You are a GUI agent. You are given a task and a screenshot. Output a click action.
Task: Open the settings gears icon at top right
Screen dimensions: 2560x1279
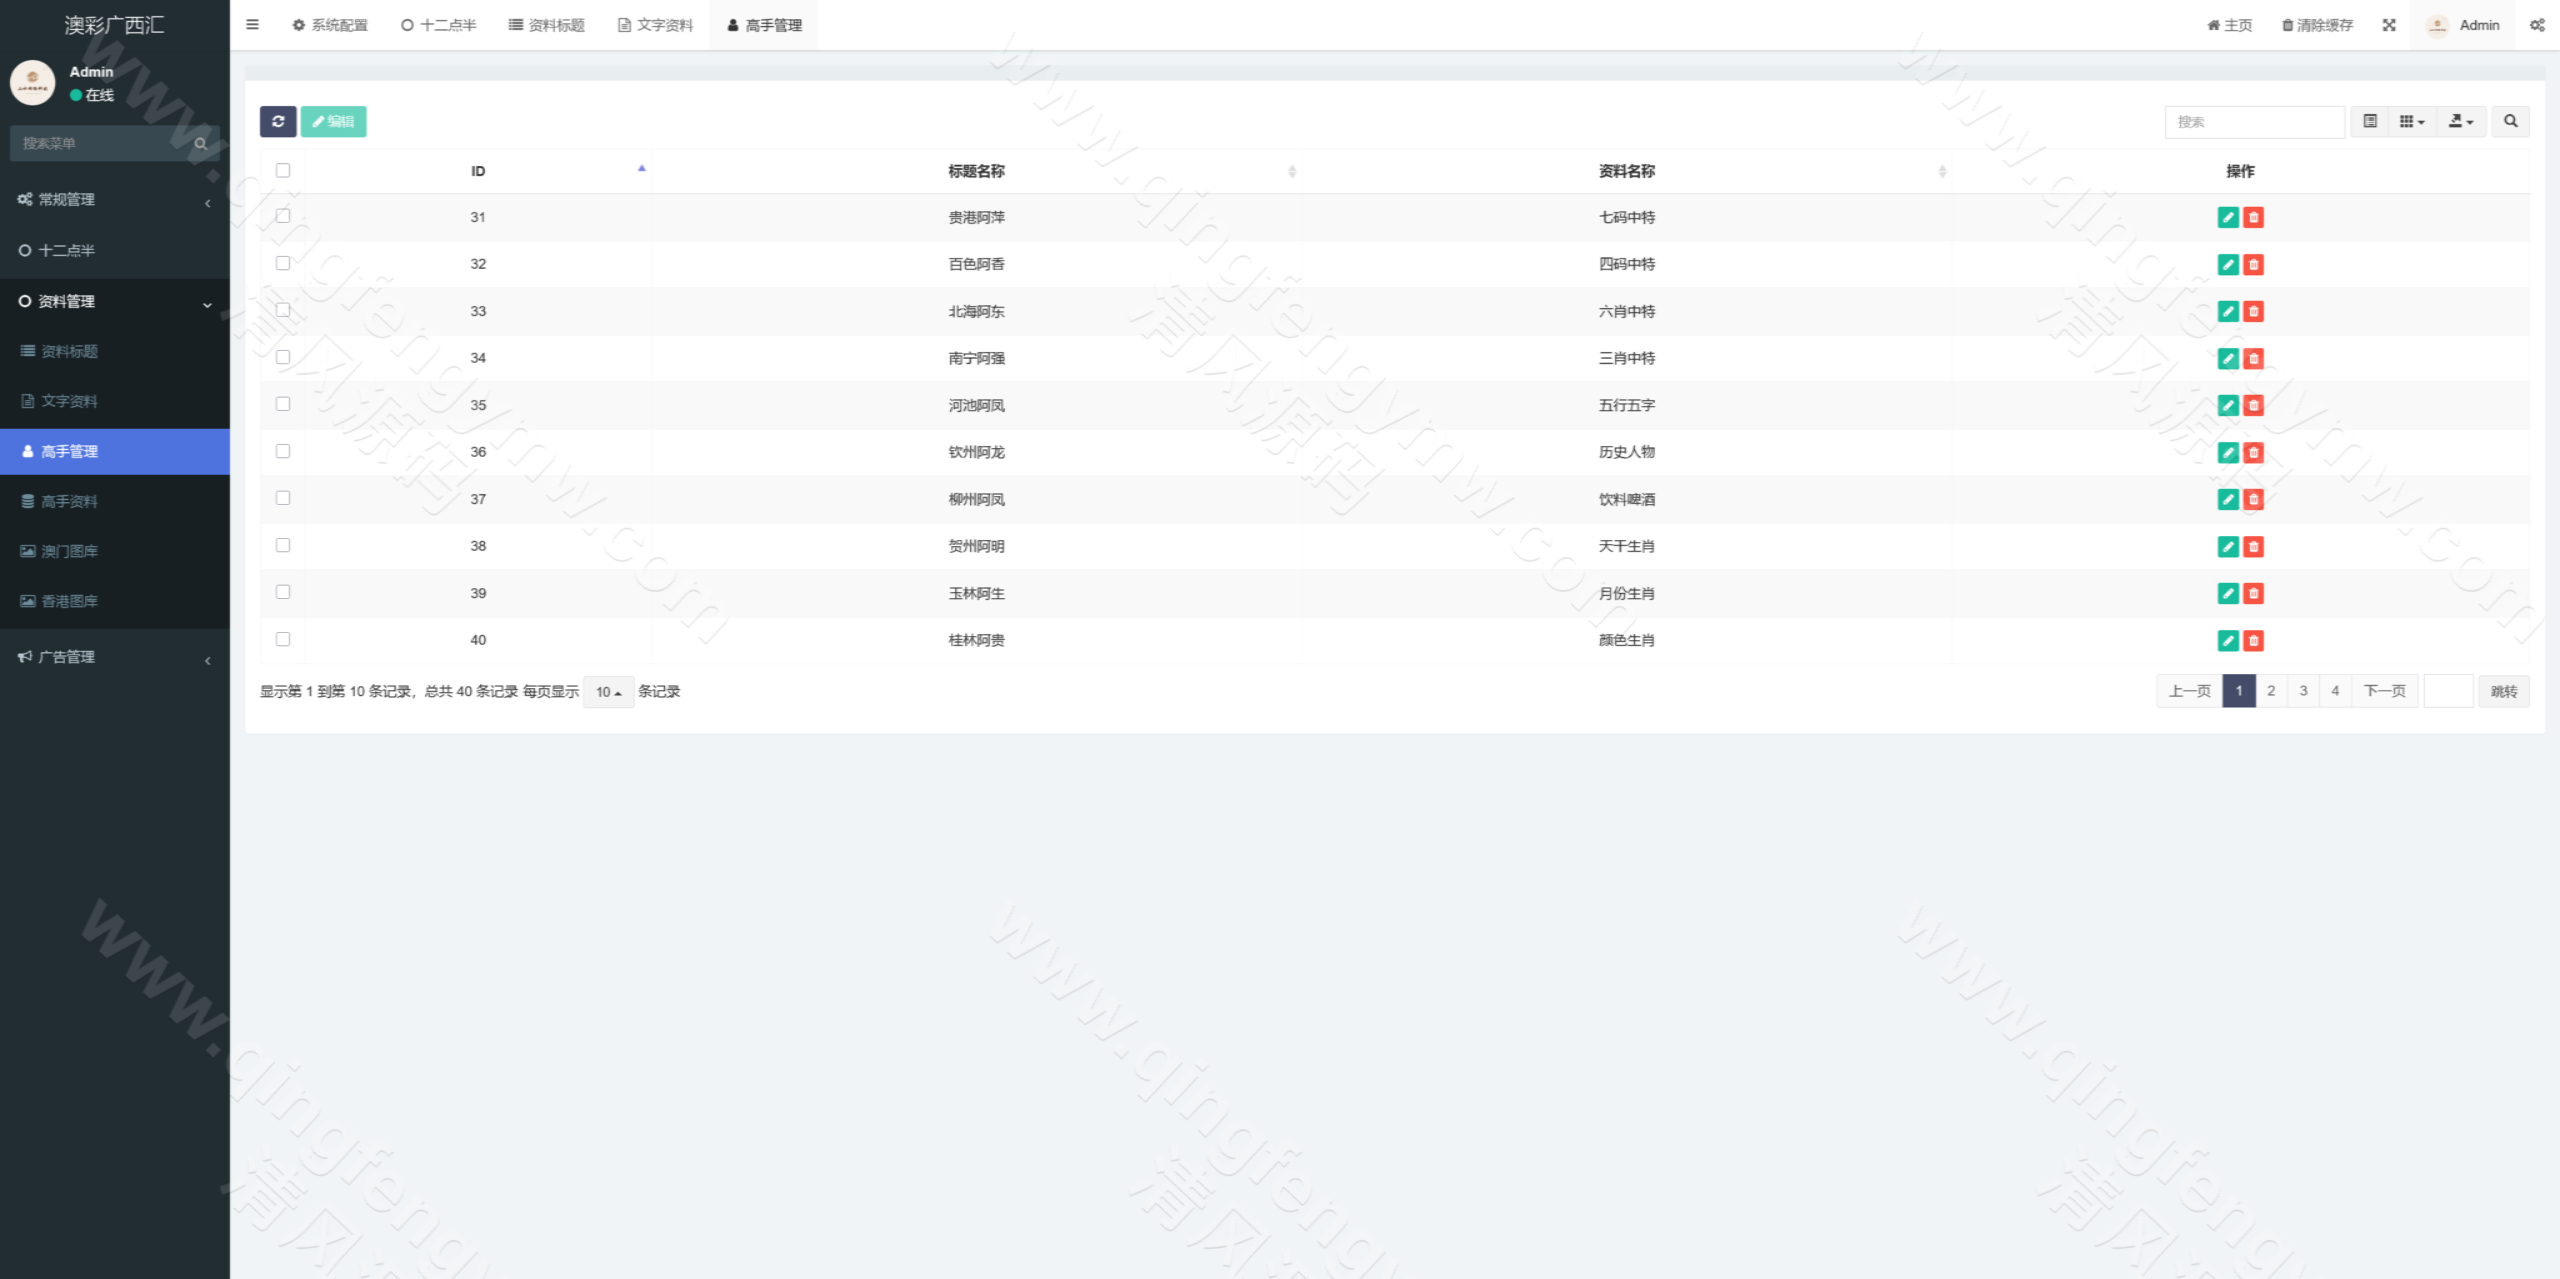(x=2537, y=25)
